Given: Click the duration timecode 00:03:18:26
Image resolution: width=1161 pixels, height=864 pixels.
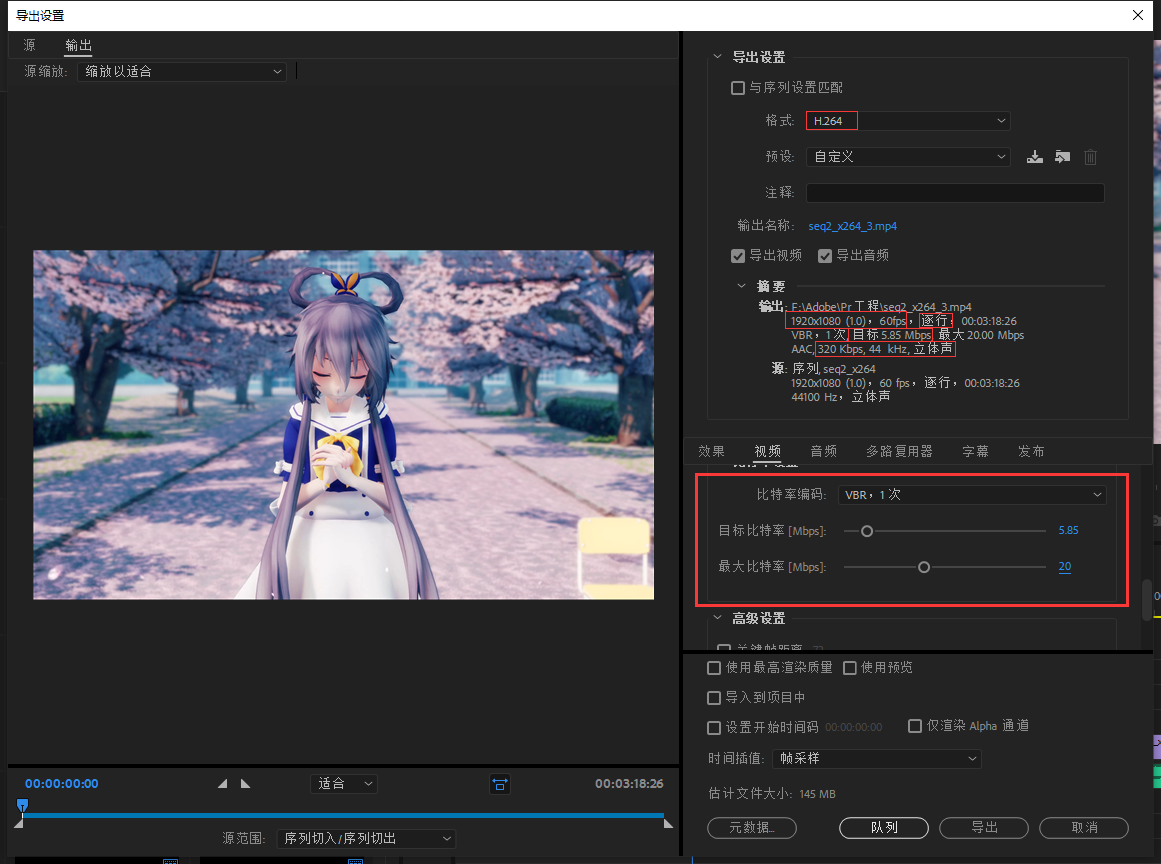Looking at the screenshot, I should 629,783.
